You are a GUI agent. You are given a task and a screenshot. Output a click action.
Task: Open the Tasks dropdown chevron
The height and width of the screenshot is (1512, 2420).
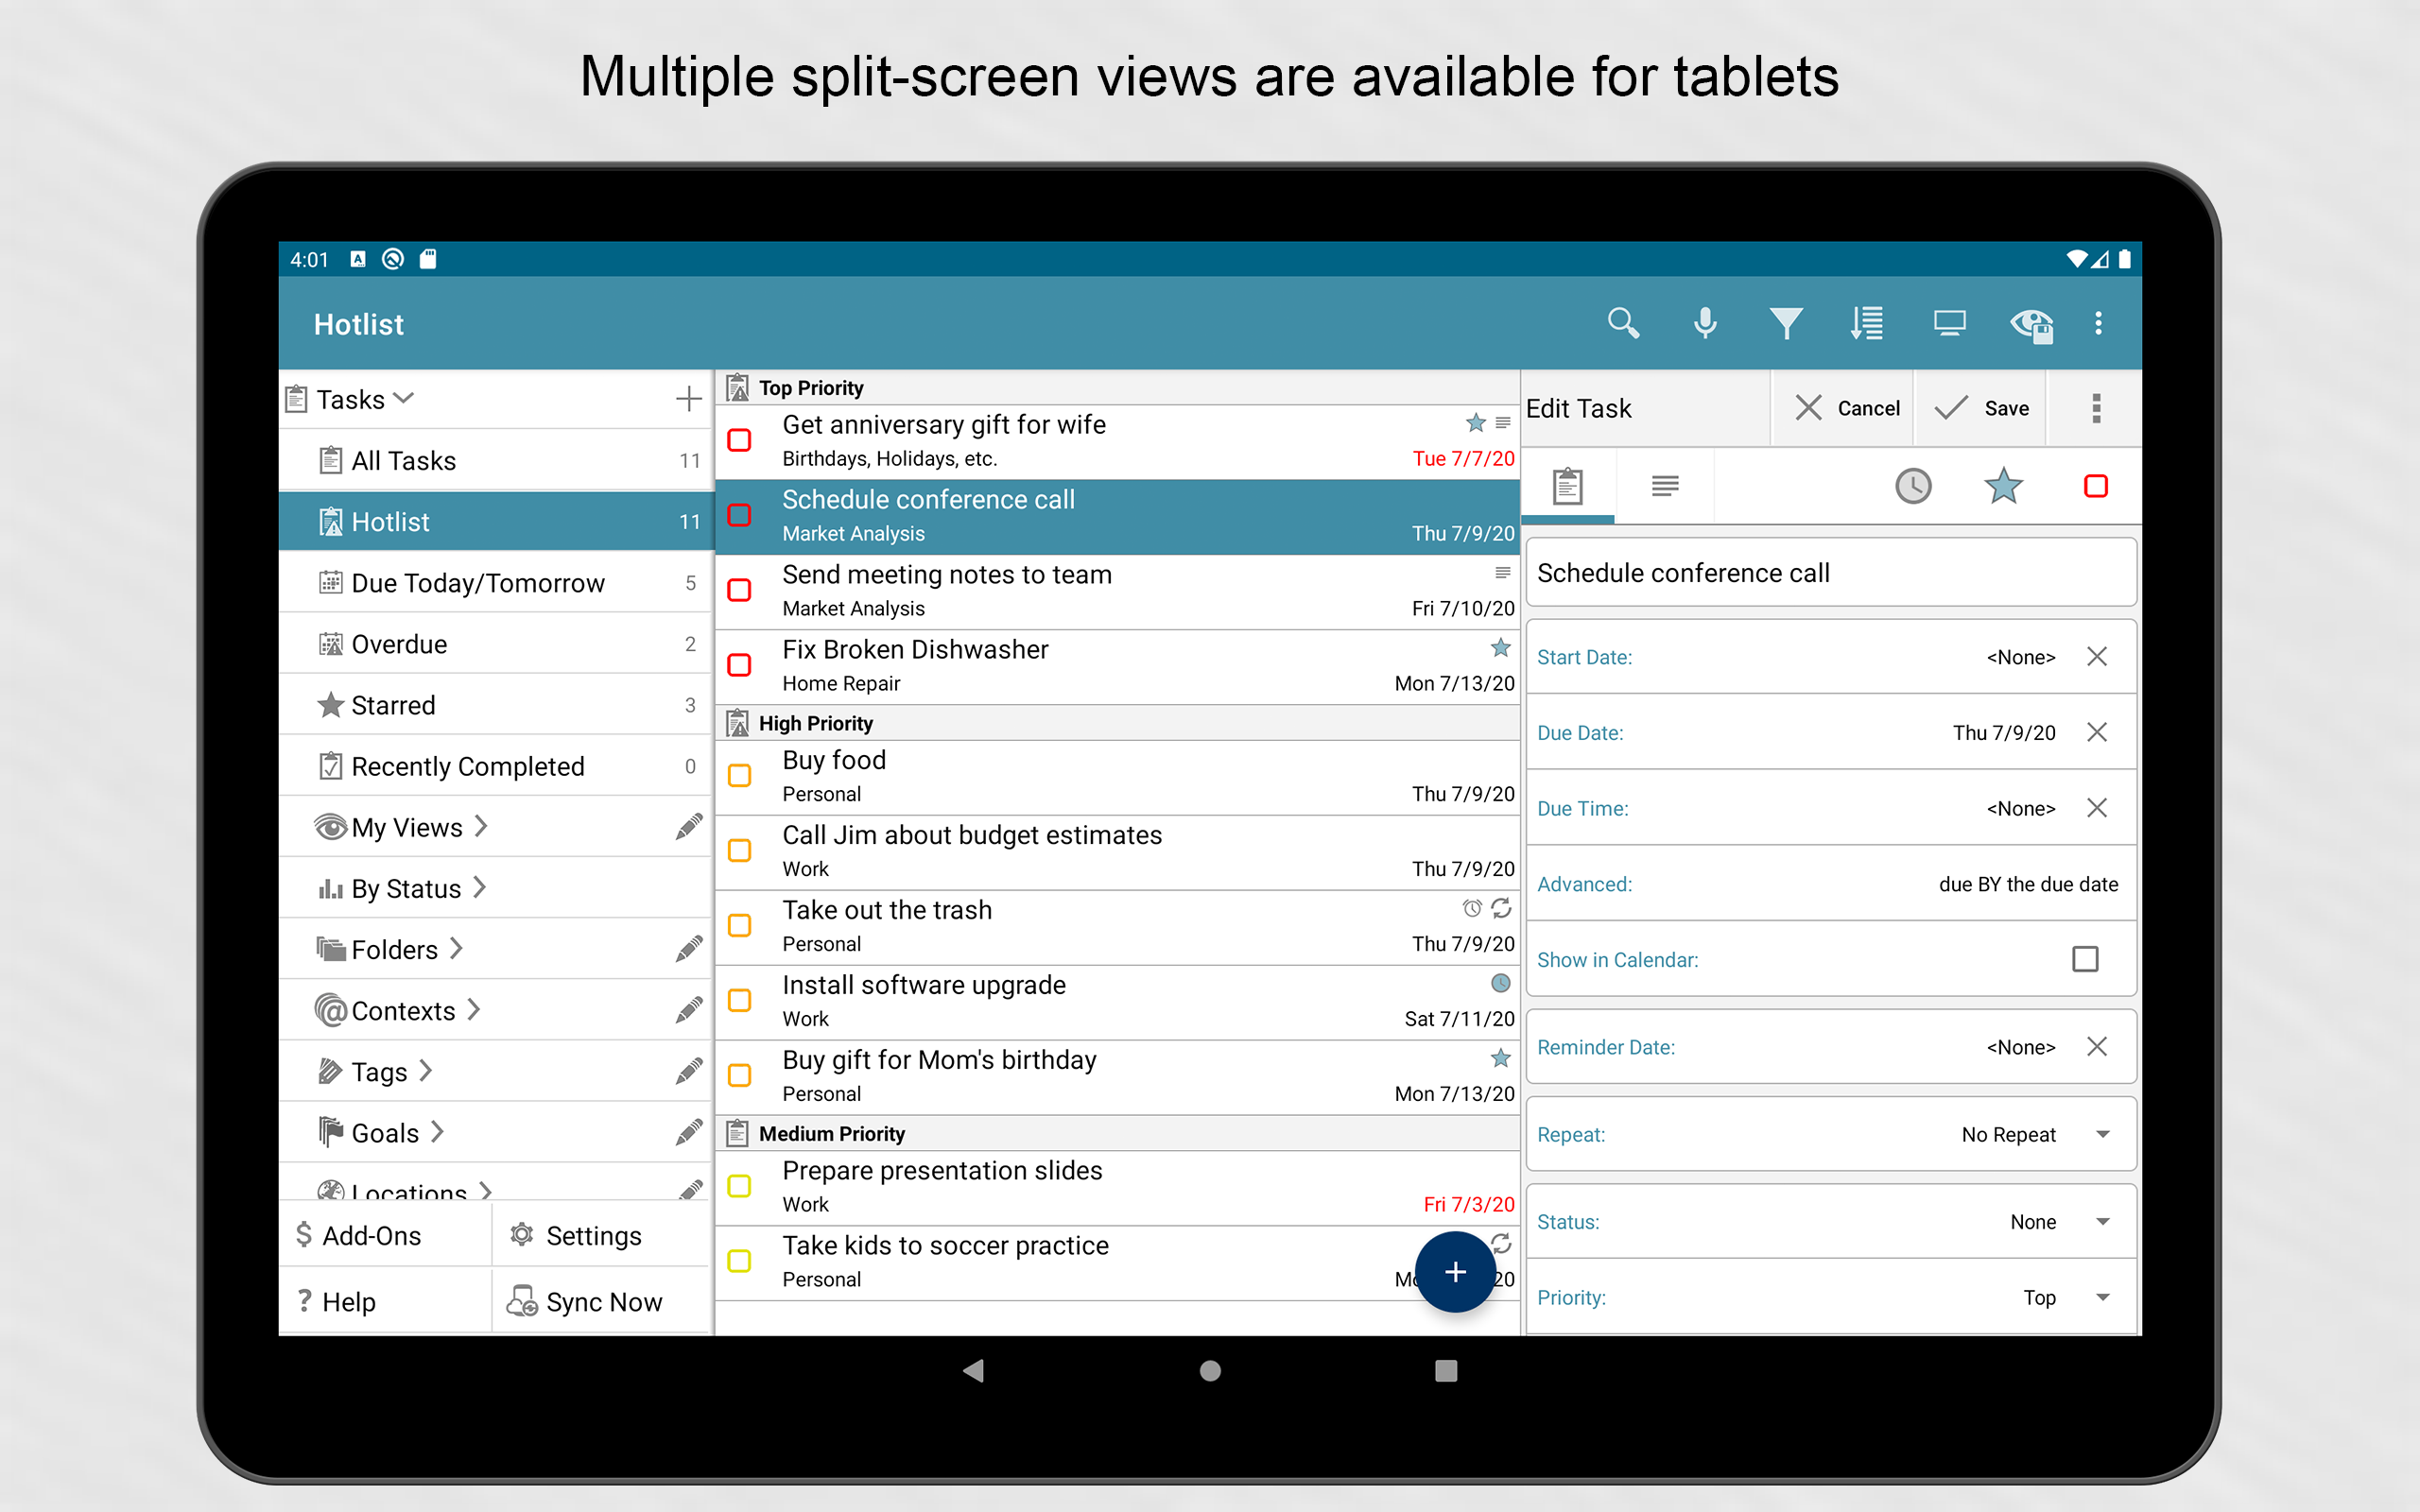pyautogui.click(x=404, y=399)
